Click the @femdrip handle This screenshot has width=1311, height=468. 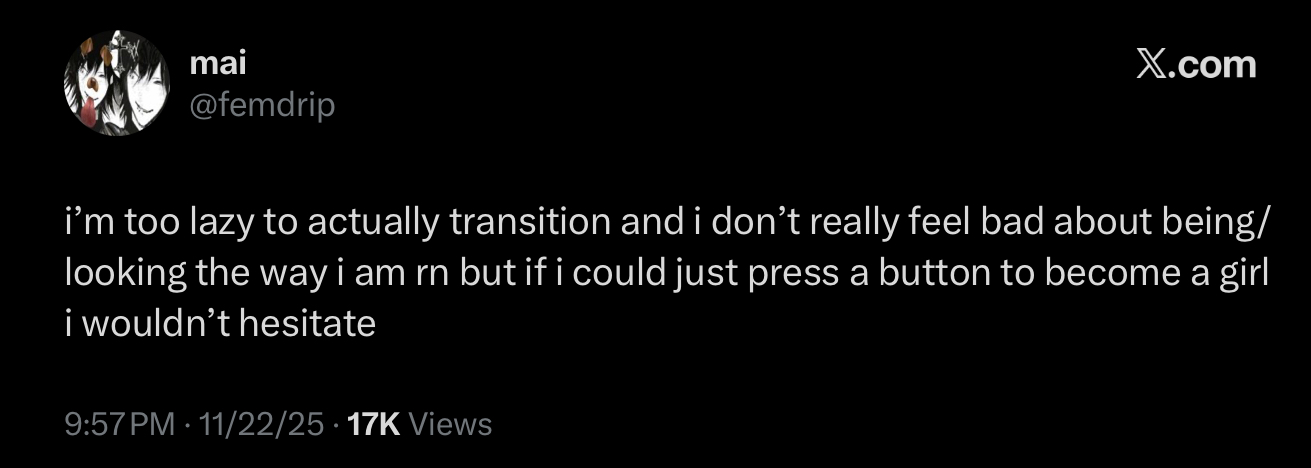coord(262,103)
